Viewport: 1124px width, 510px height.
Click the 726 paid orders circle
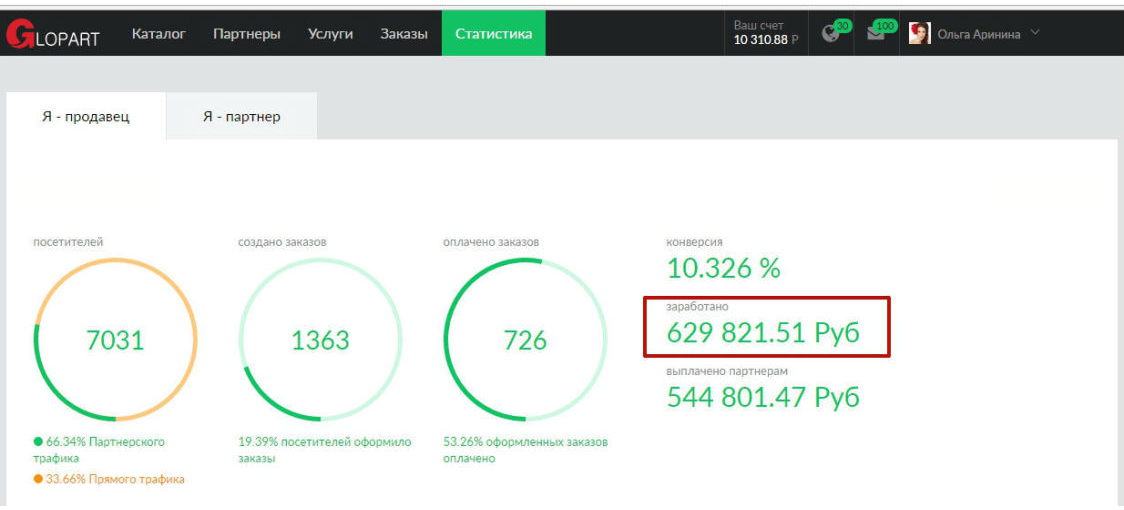pyautogui.click(x=525, y=340)
